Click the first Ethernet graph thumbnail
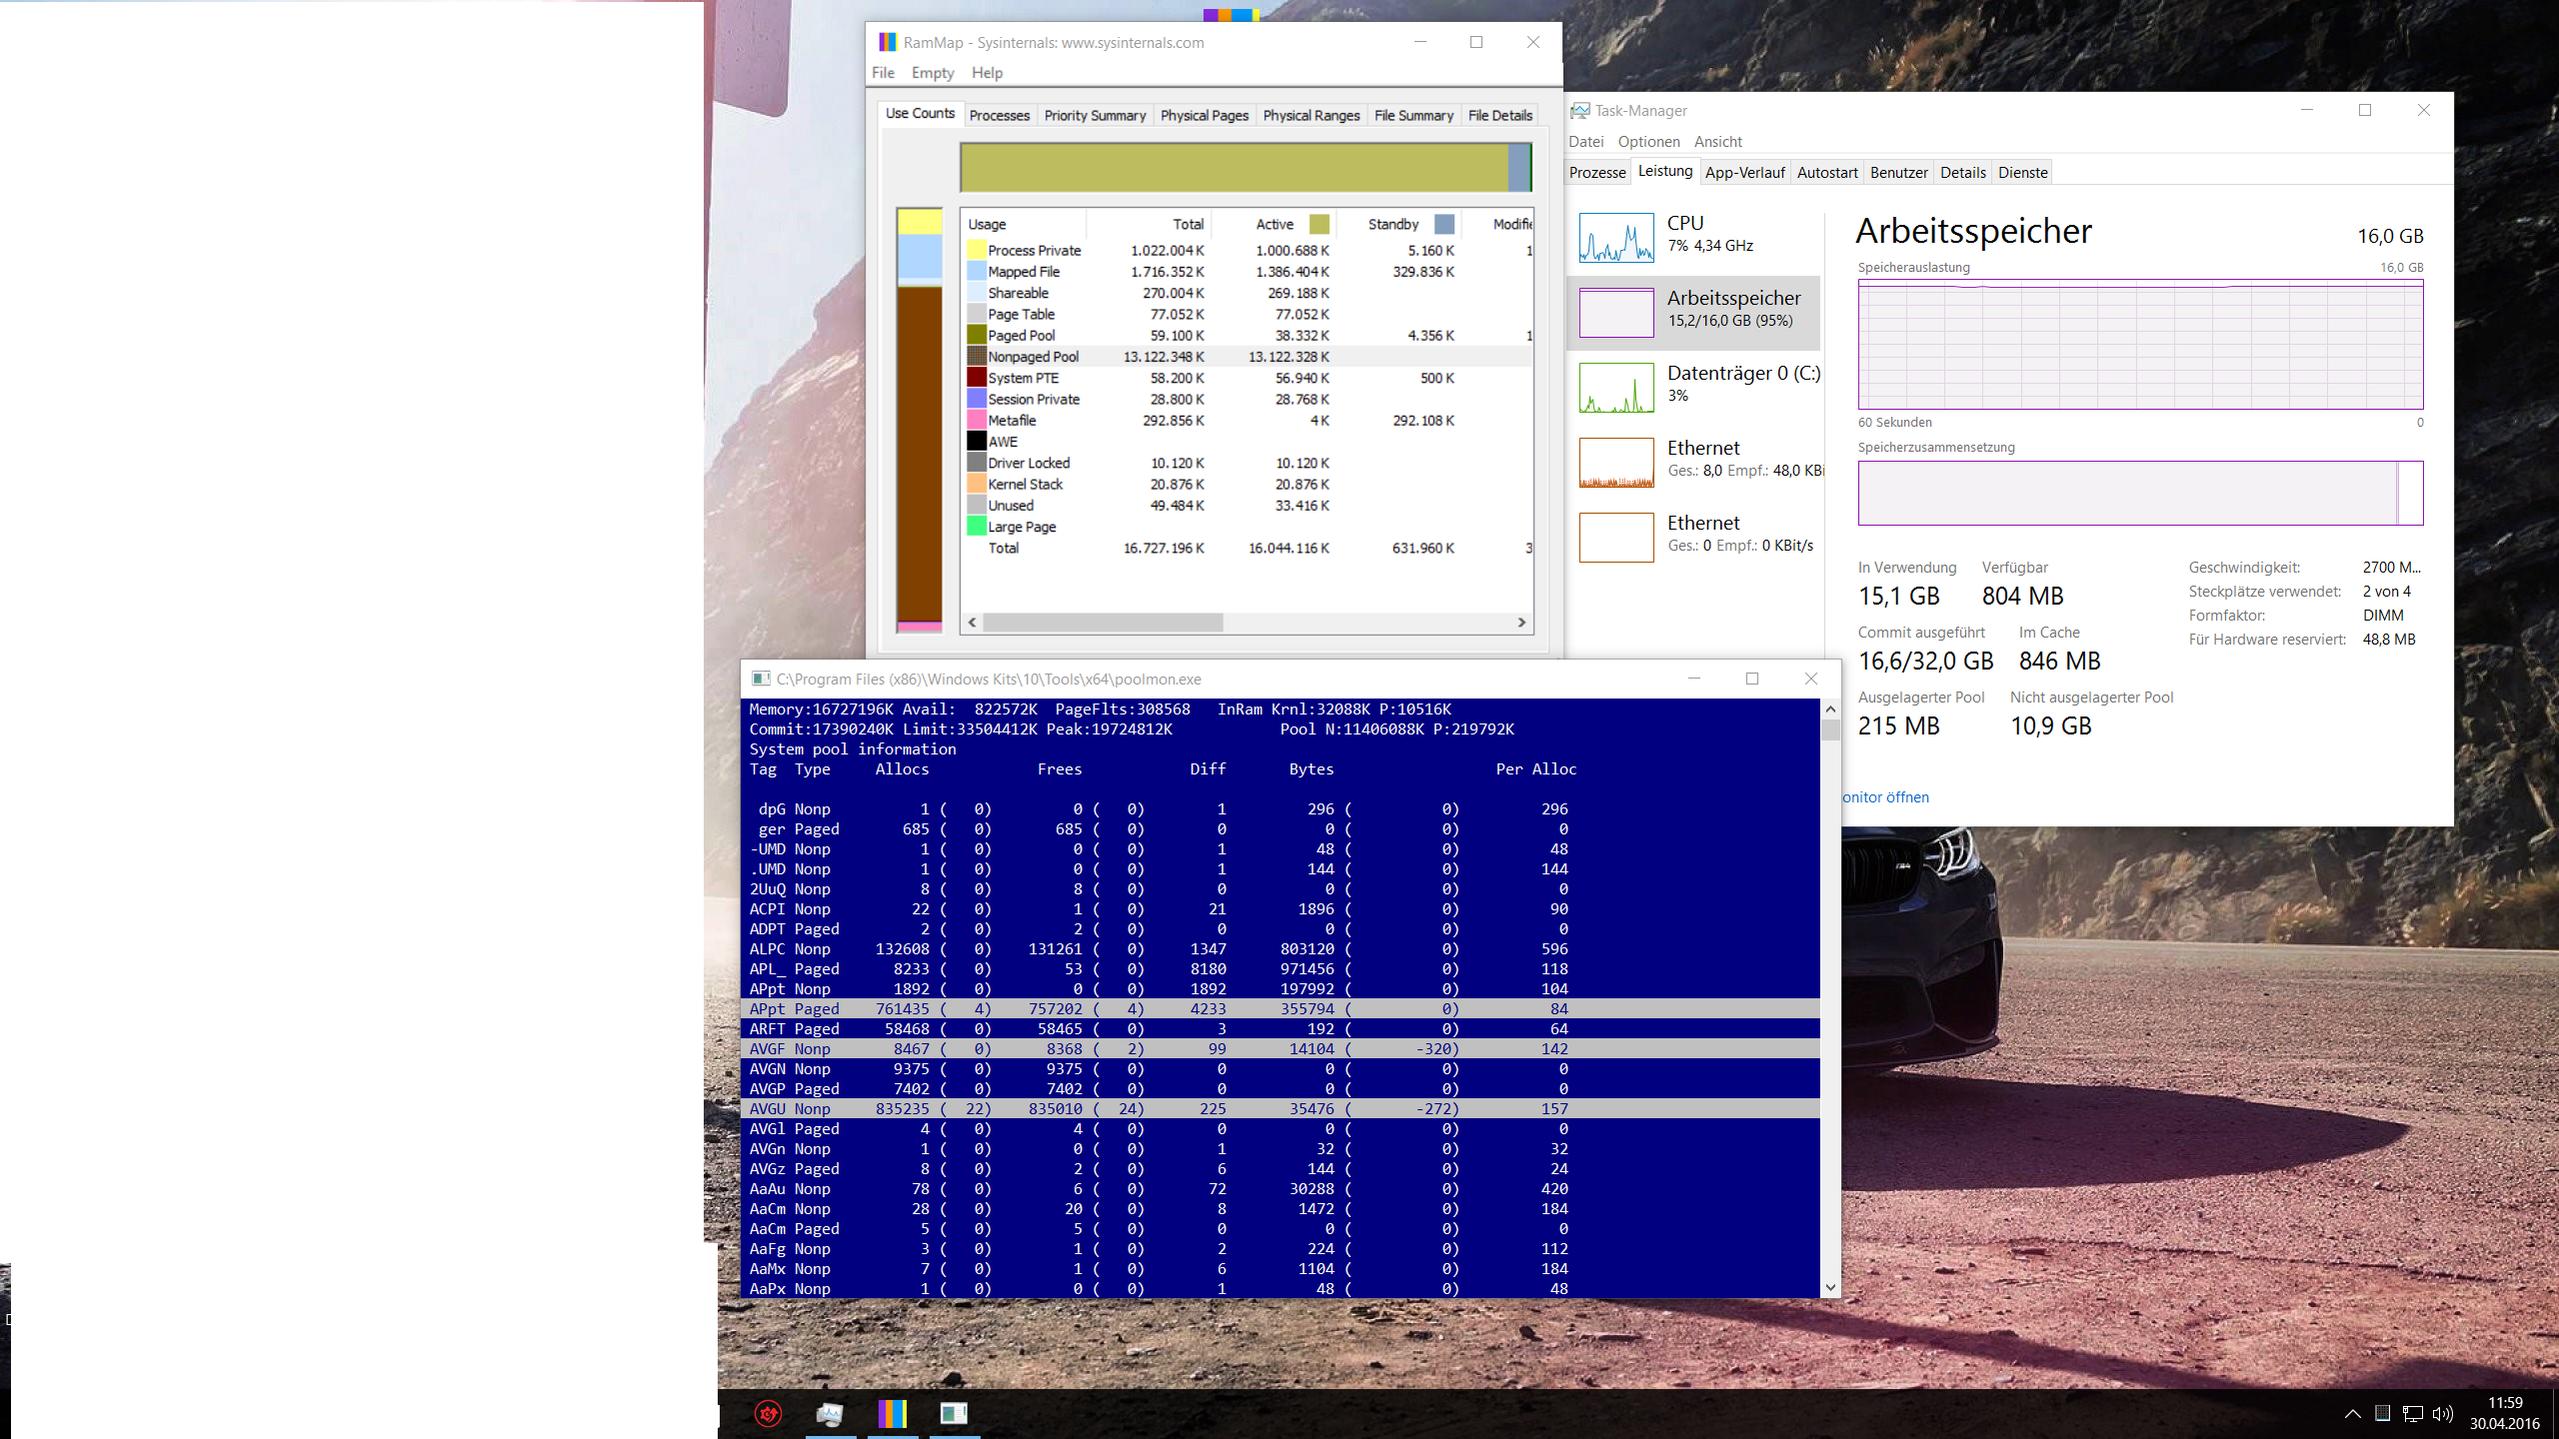The width and height of the screenshot is (2559, 1439). pyautogui.click(x=1615, y=462)
